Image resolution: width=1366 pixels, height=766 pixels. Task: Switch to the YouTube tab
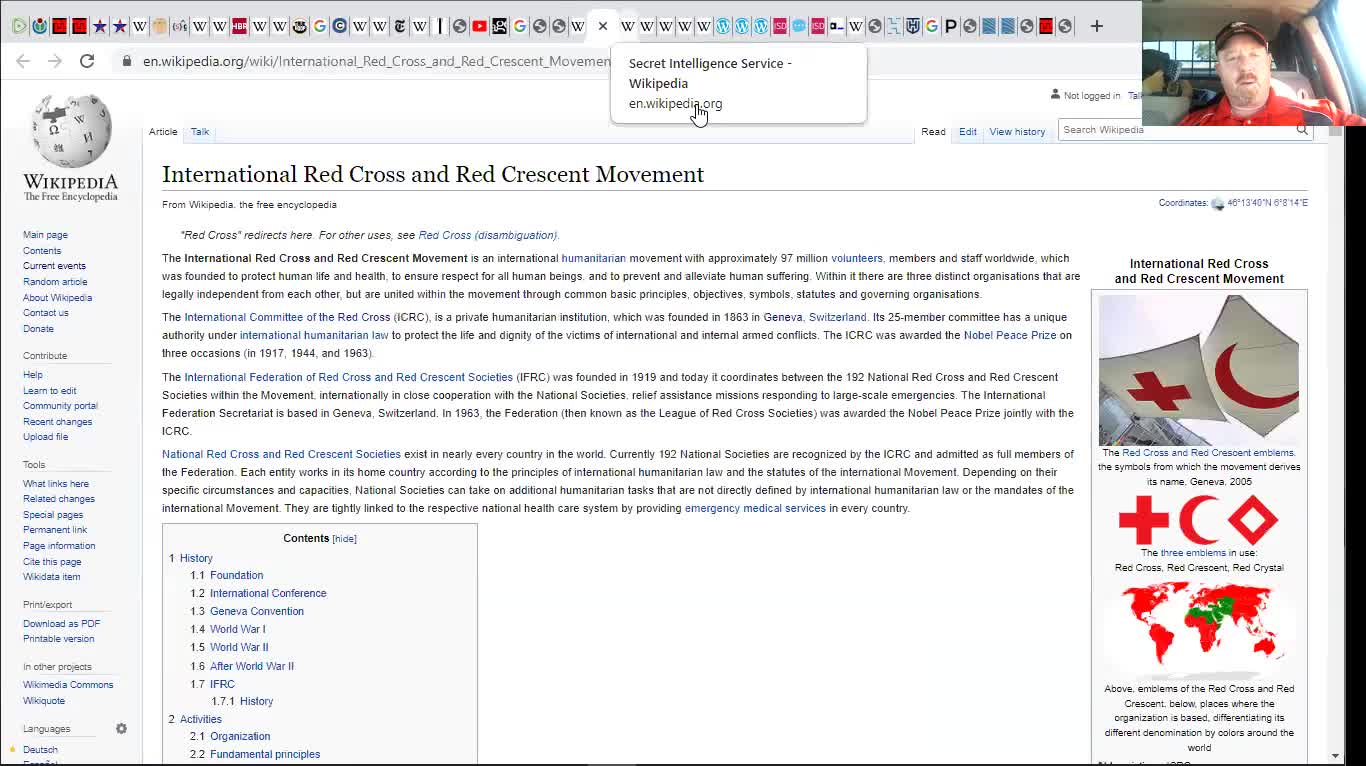click(480, 26)
